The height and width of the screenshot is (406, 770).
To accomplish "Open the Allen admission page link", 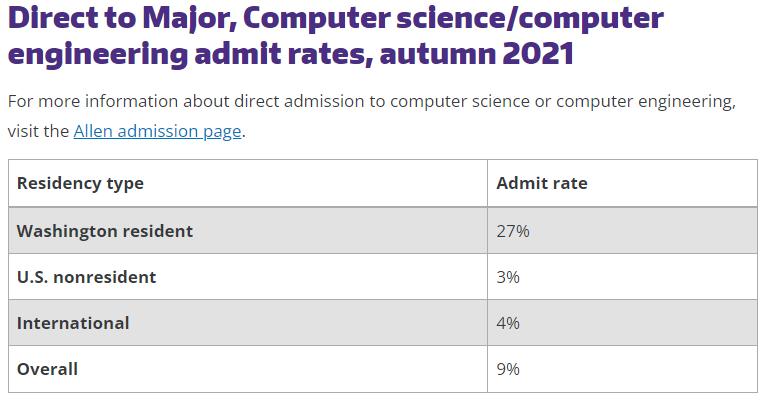I will [157, 131].
